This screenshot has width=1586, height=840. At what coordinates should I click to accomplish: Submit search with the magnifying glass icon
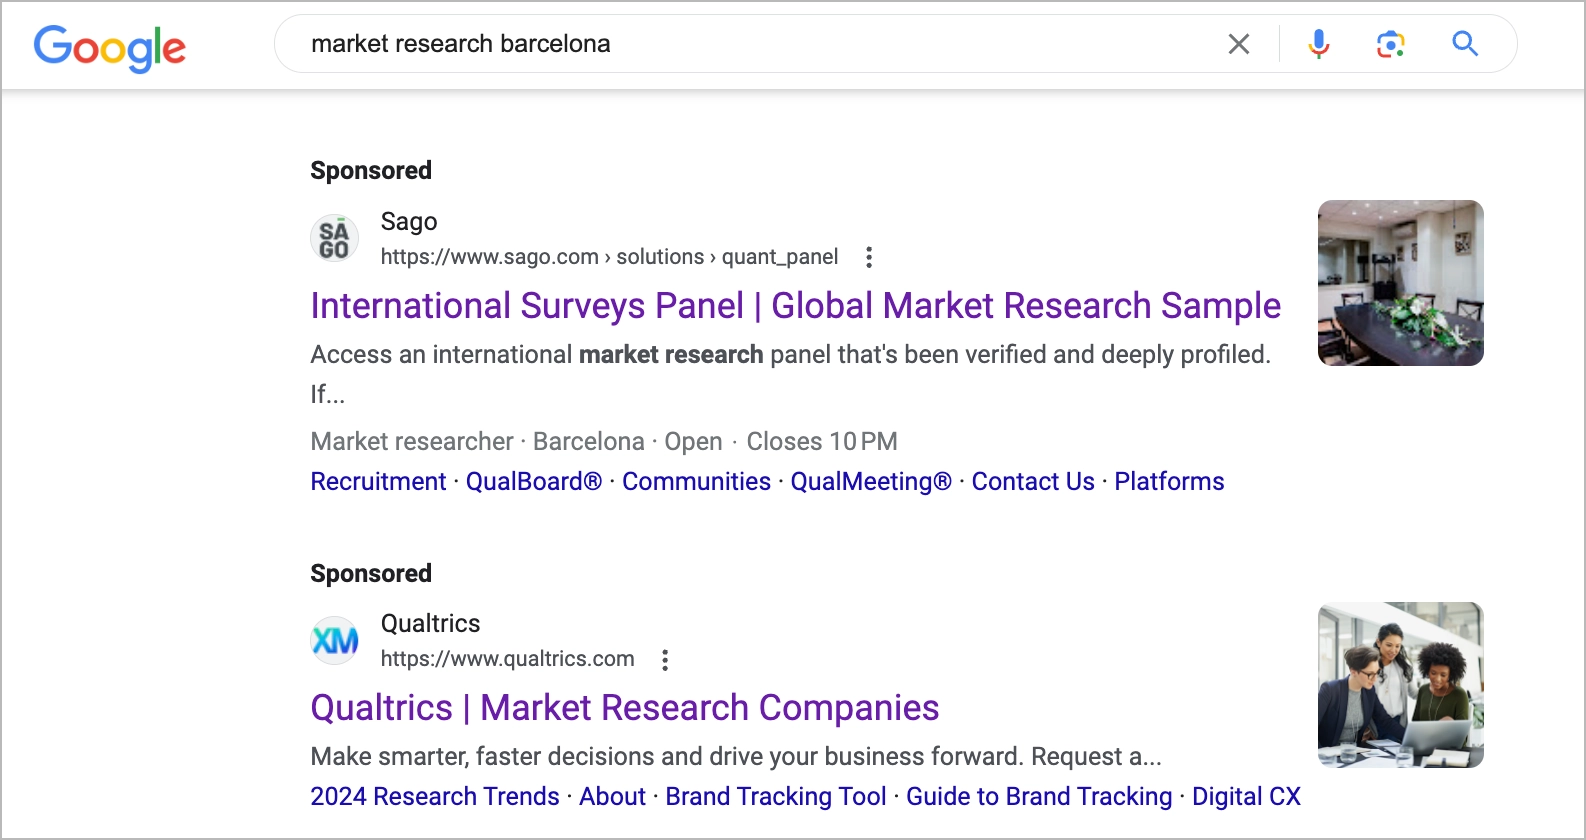[1465, 44]
